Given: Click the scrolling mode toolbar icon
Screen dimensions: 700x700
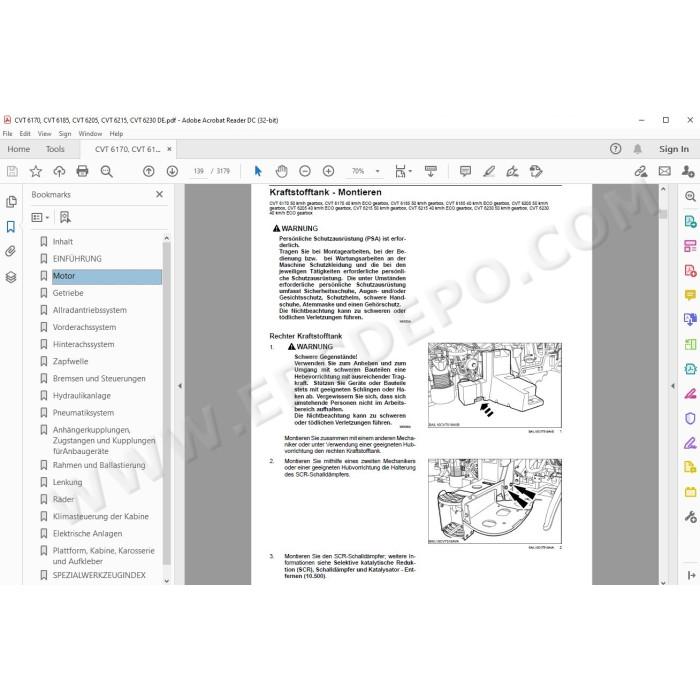Looking at the screenshot, I should point(431,171).
